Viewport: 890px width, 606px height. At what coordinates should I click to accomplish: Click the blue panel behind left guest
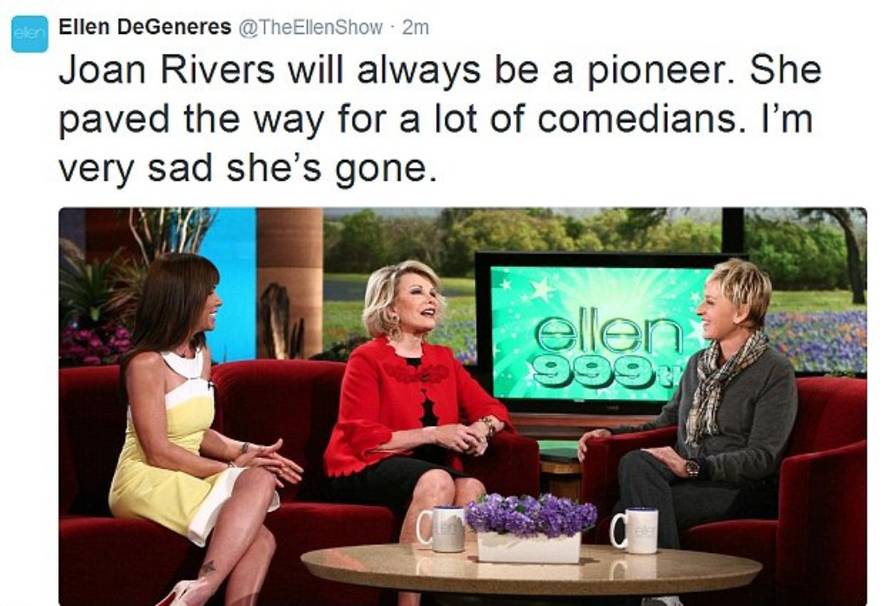click(x=230, y=284)
